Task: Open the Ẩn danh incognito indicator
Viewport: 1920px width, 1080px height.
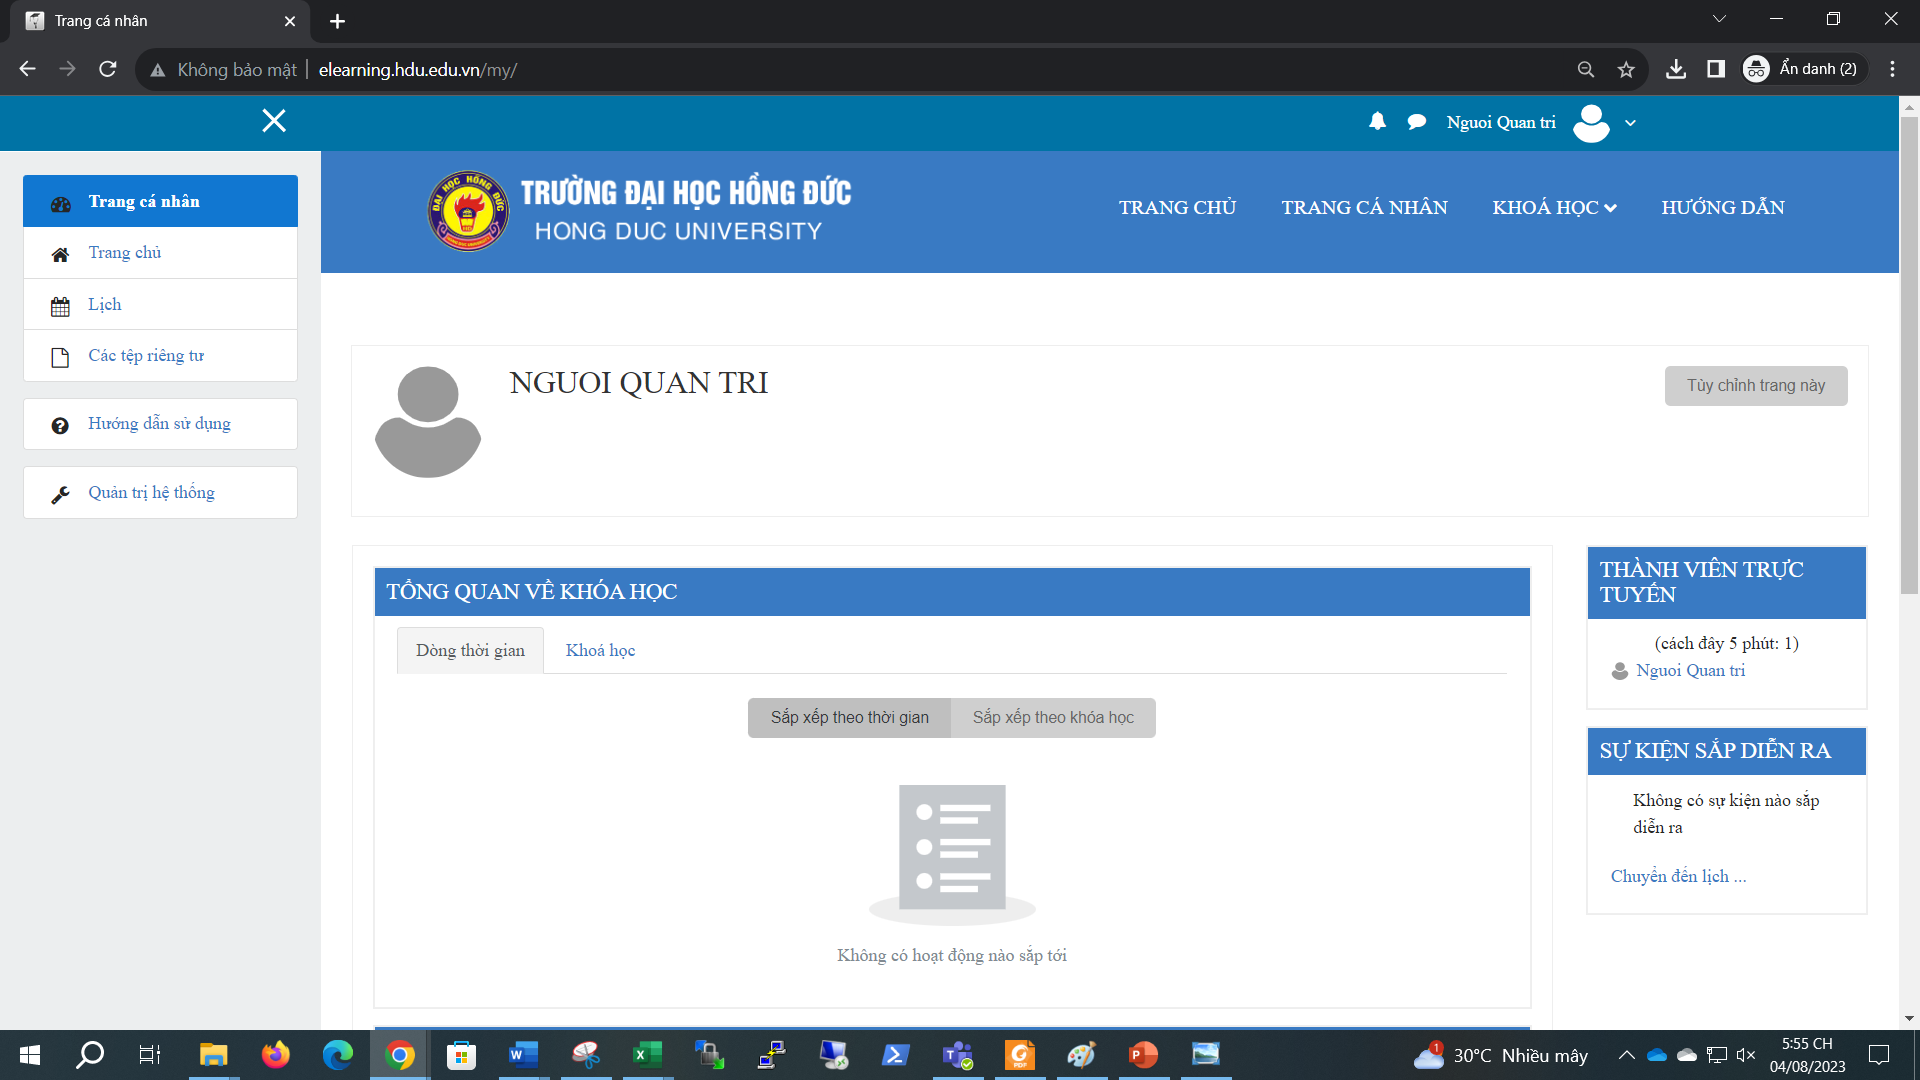Action: [x=1802, y=69]
